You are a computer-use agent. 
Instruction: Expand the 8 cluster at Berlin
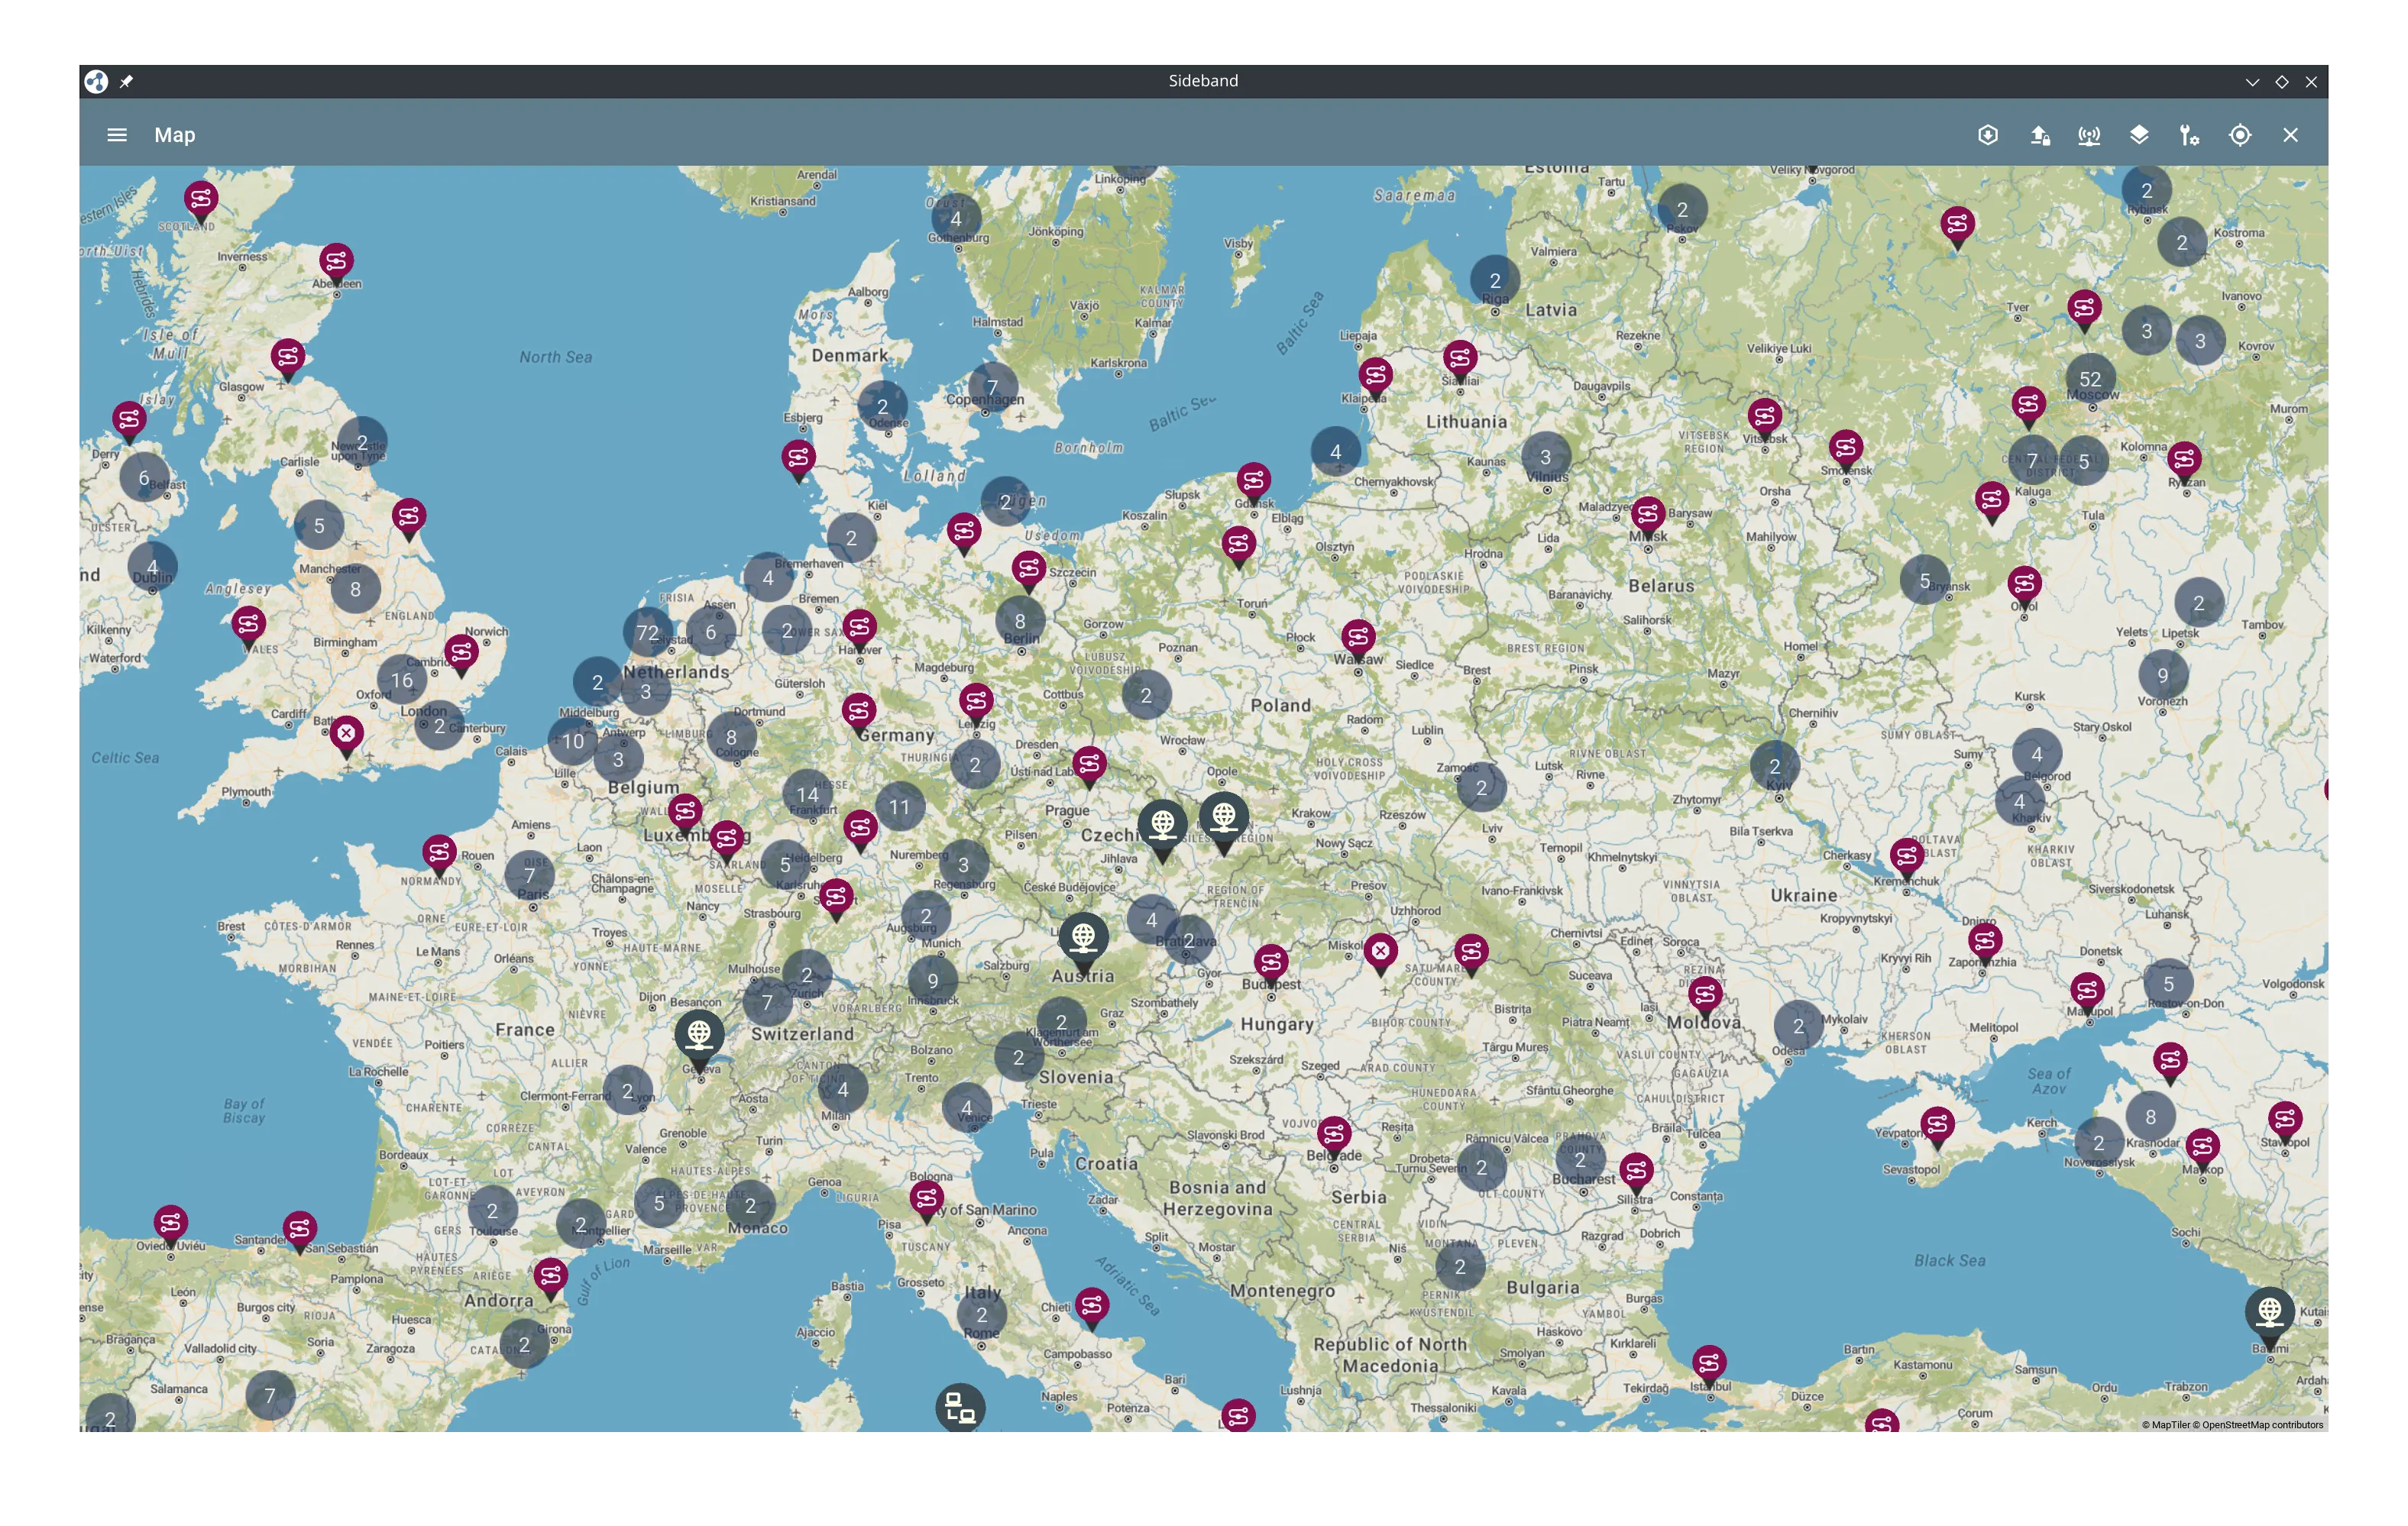click(1020, 620)
